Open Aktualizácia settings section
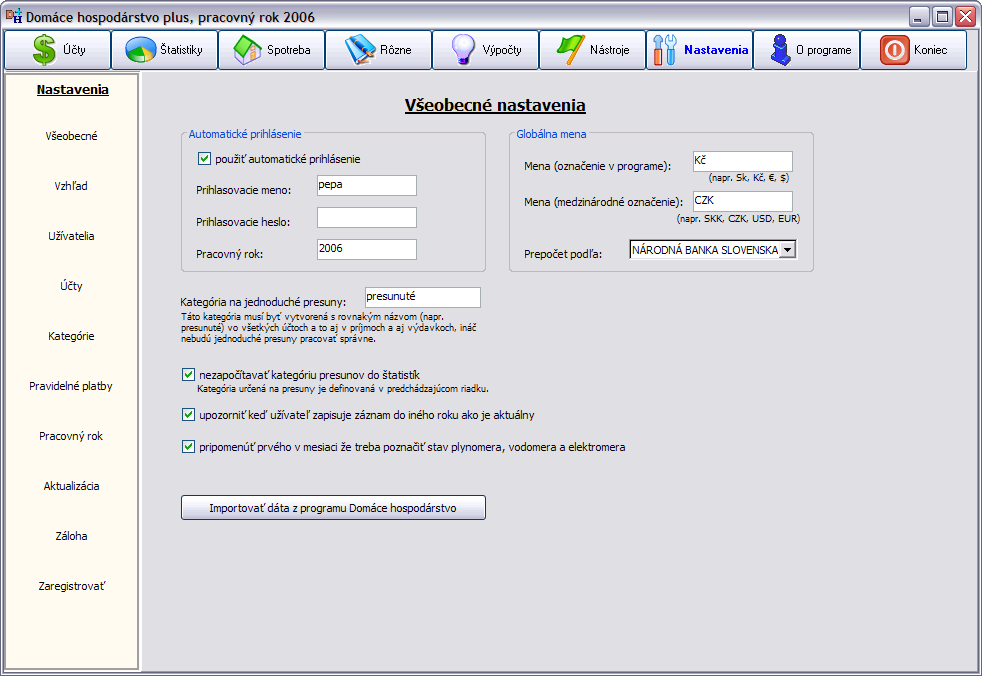Viewport: 982px width, 676px height. (71, 487)
